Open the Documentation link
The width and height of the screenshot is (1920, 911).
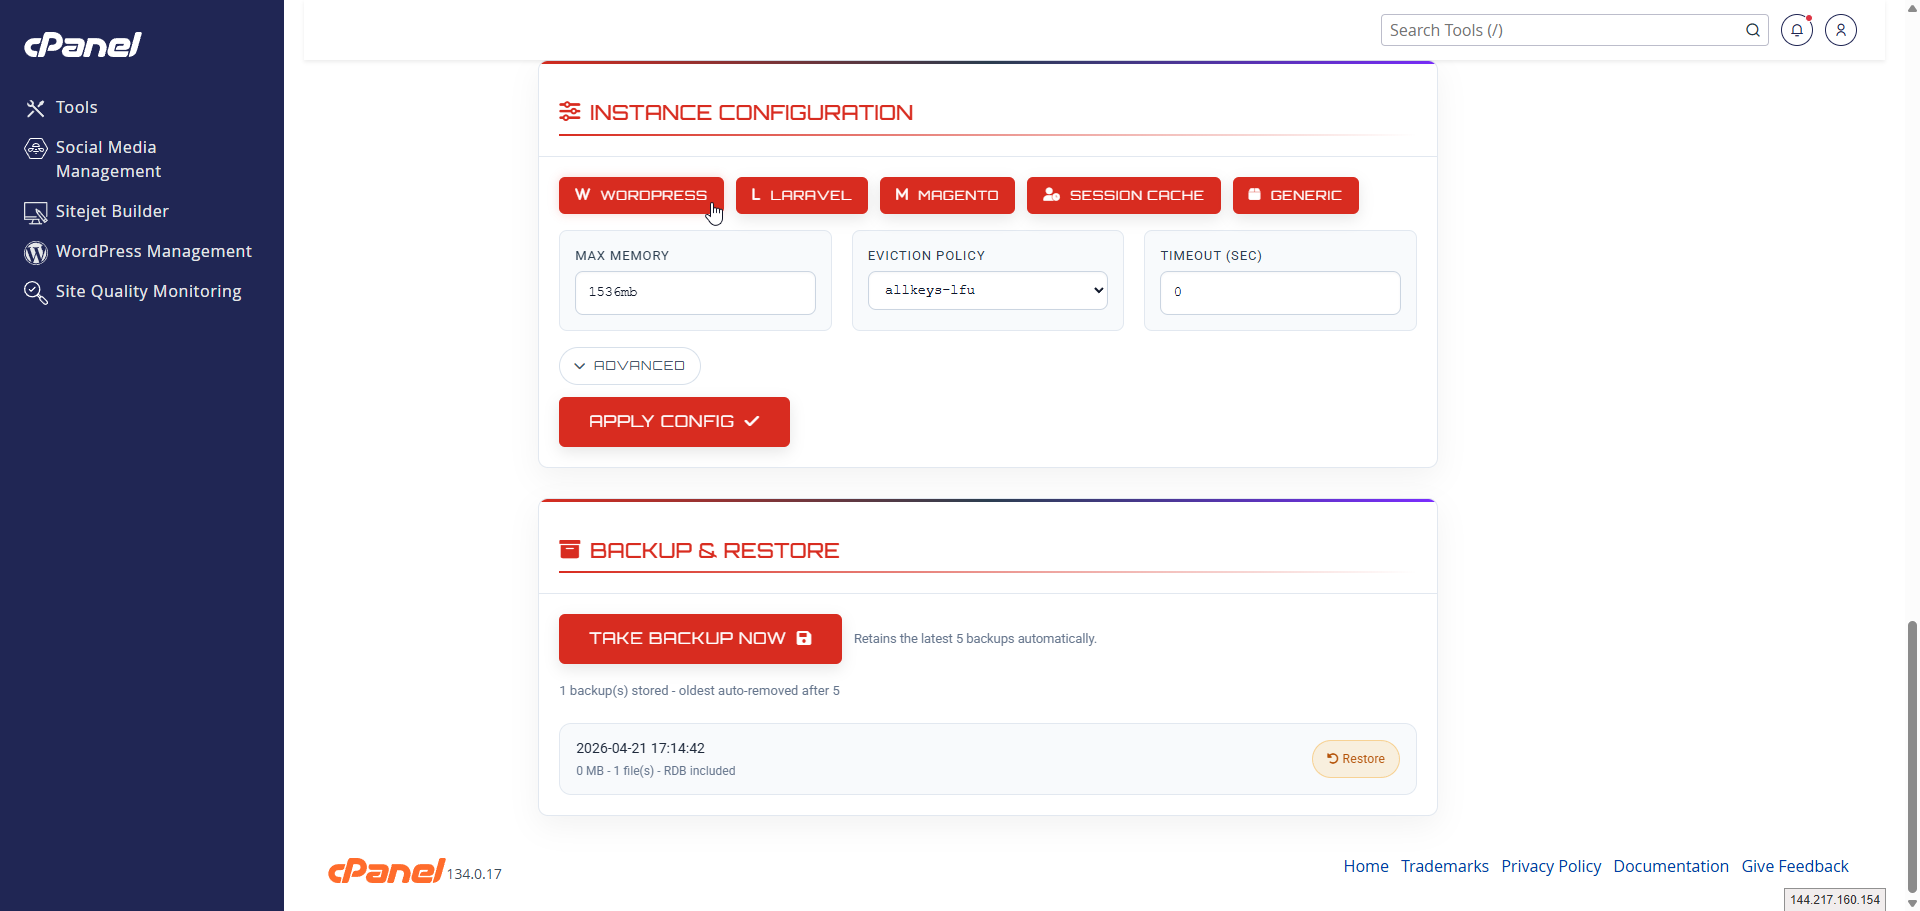[1671, 866]
